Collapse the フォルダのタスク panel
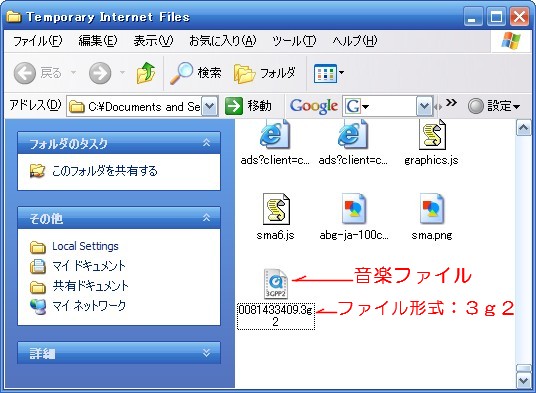Image resolution: width=536 pixels, height=393 pixels. click(206, 143)
